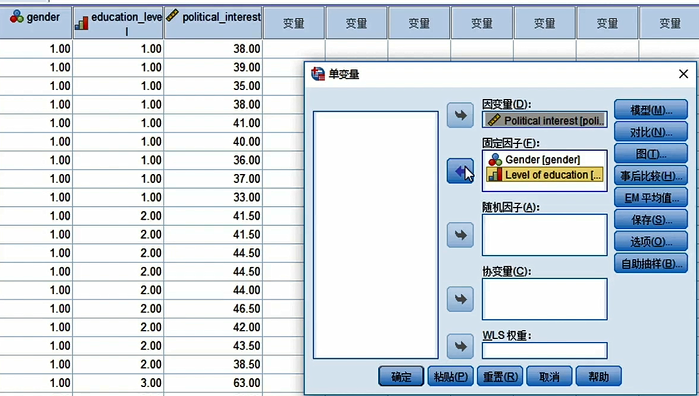Open the EM 平均值... dialog

click(651, 198)
